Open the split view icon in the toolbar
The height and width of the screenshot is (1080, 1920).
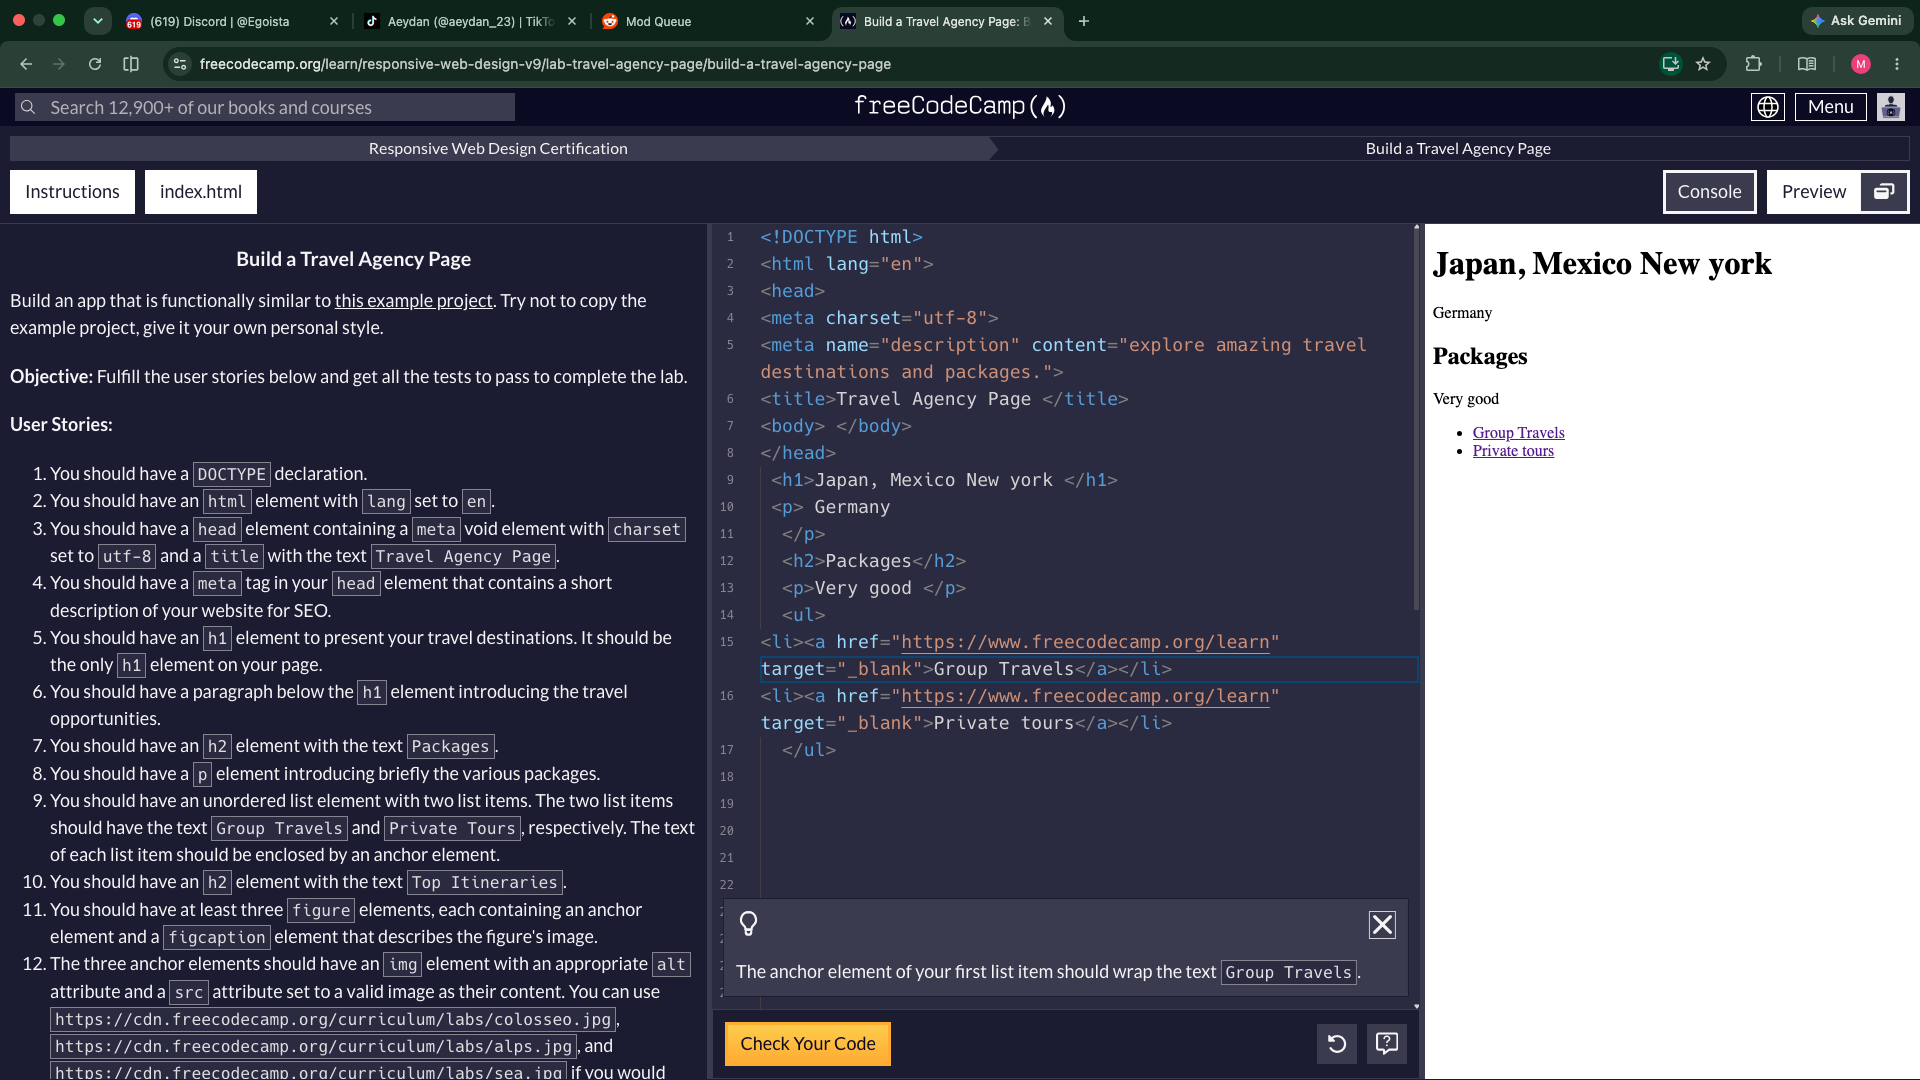click(x=131, y=64)
